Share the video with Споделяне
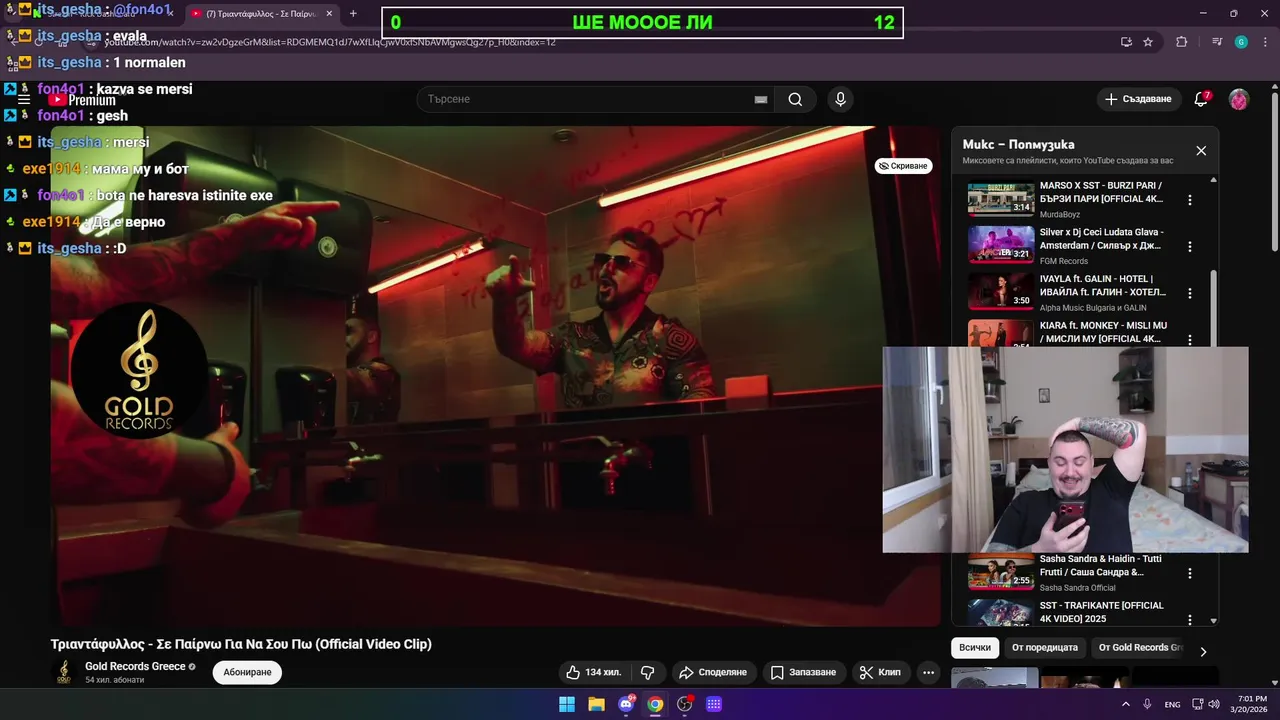The image size is (1280, 720). click(x=713, y=672)
